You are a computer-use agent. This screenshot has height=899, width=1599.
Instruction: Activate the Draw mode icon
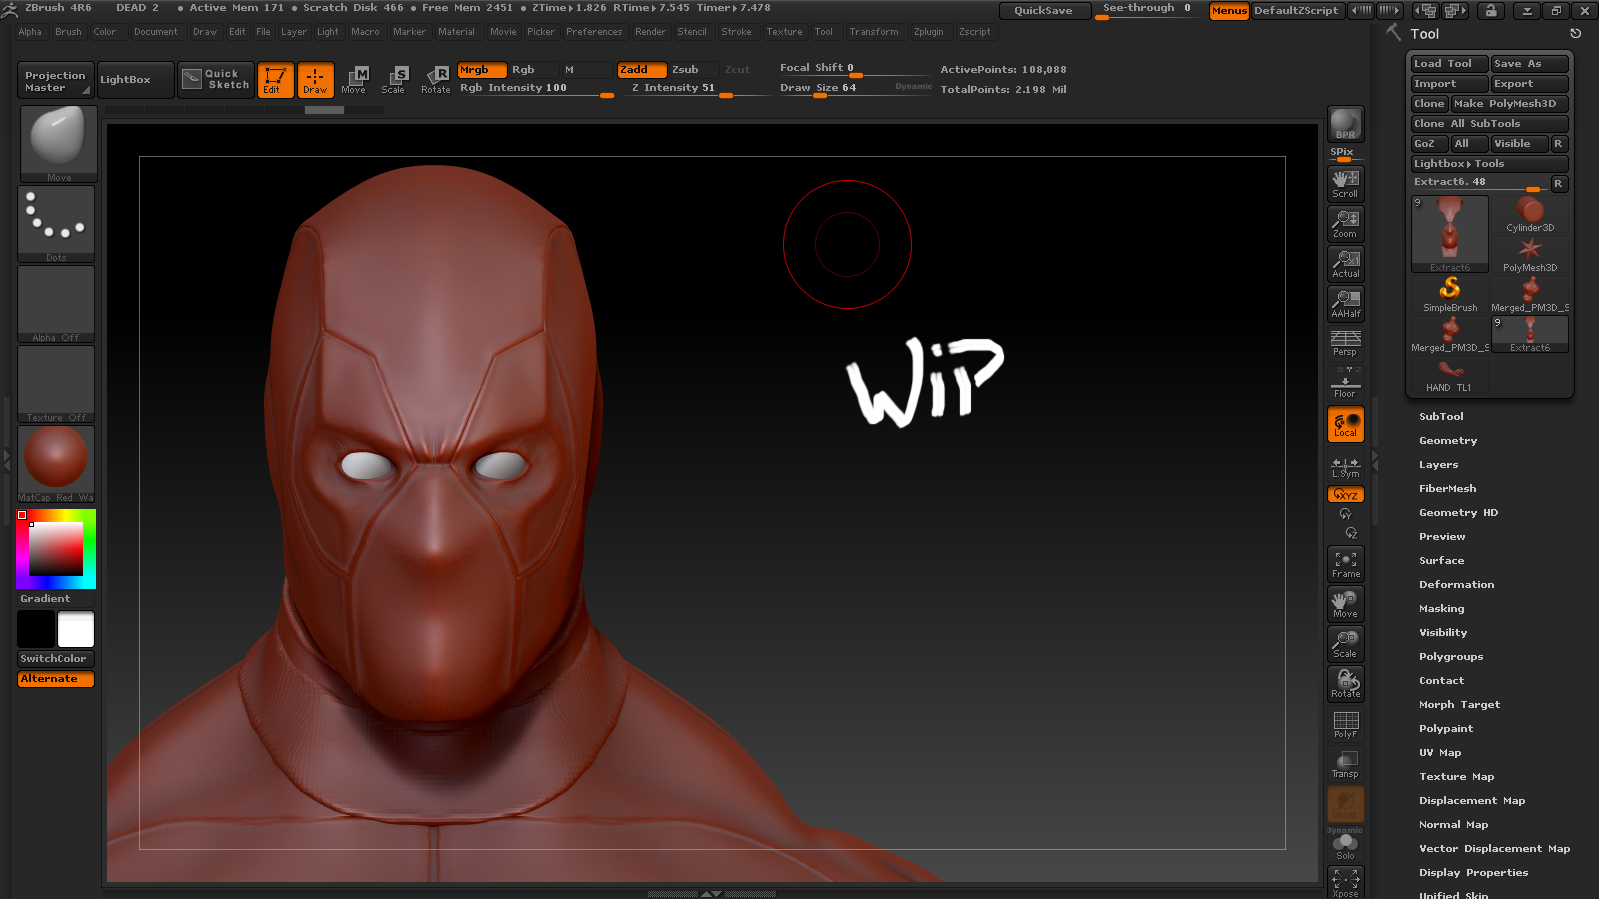point(315,80)
